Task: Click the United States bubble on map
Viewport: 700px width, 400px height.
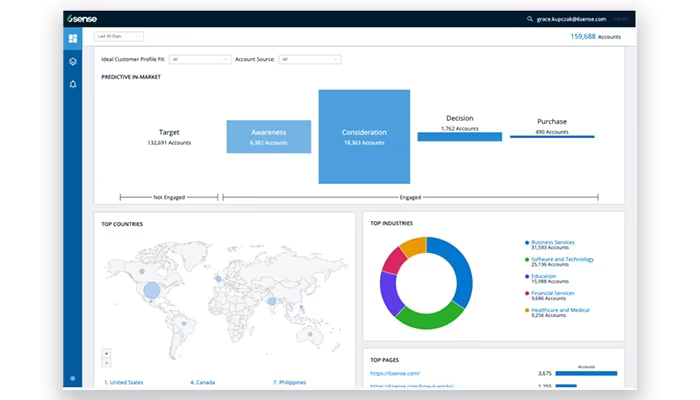Action: [x=152, y=290]
